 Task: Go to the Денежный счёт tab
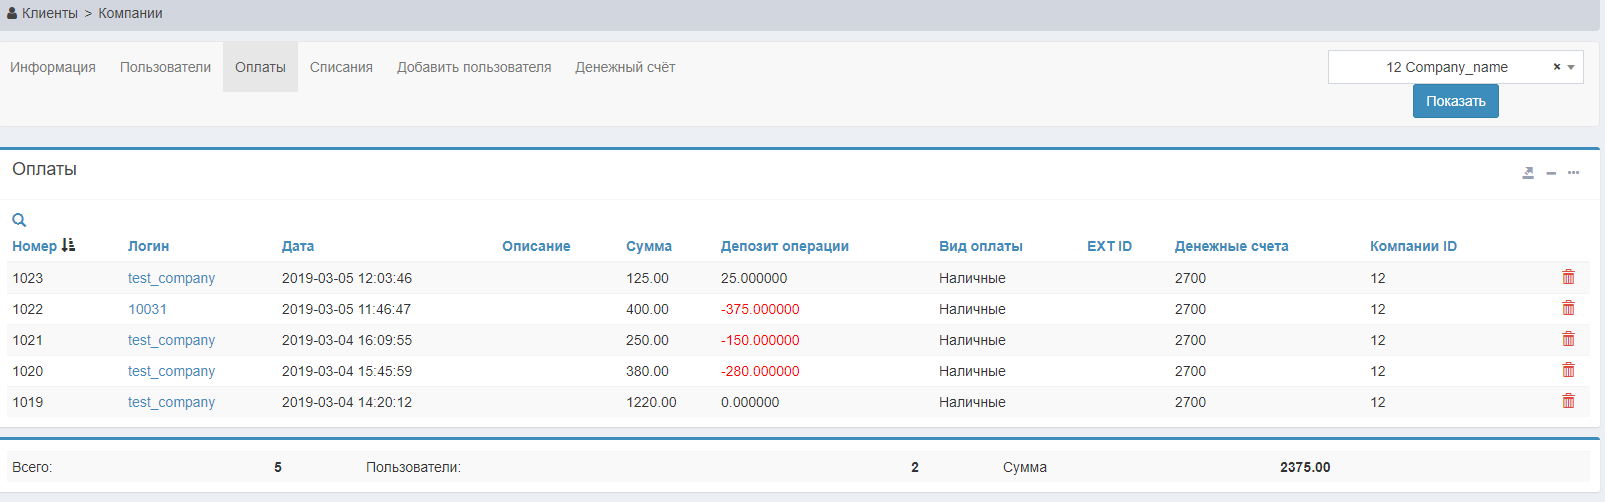(x=625, y=67)
